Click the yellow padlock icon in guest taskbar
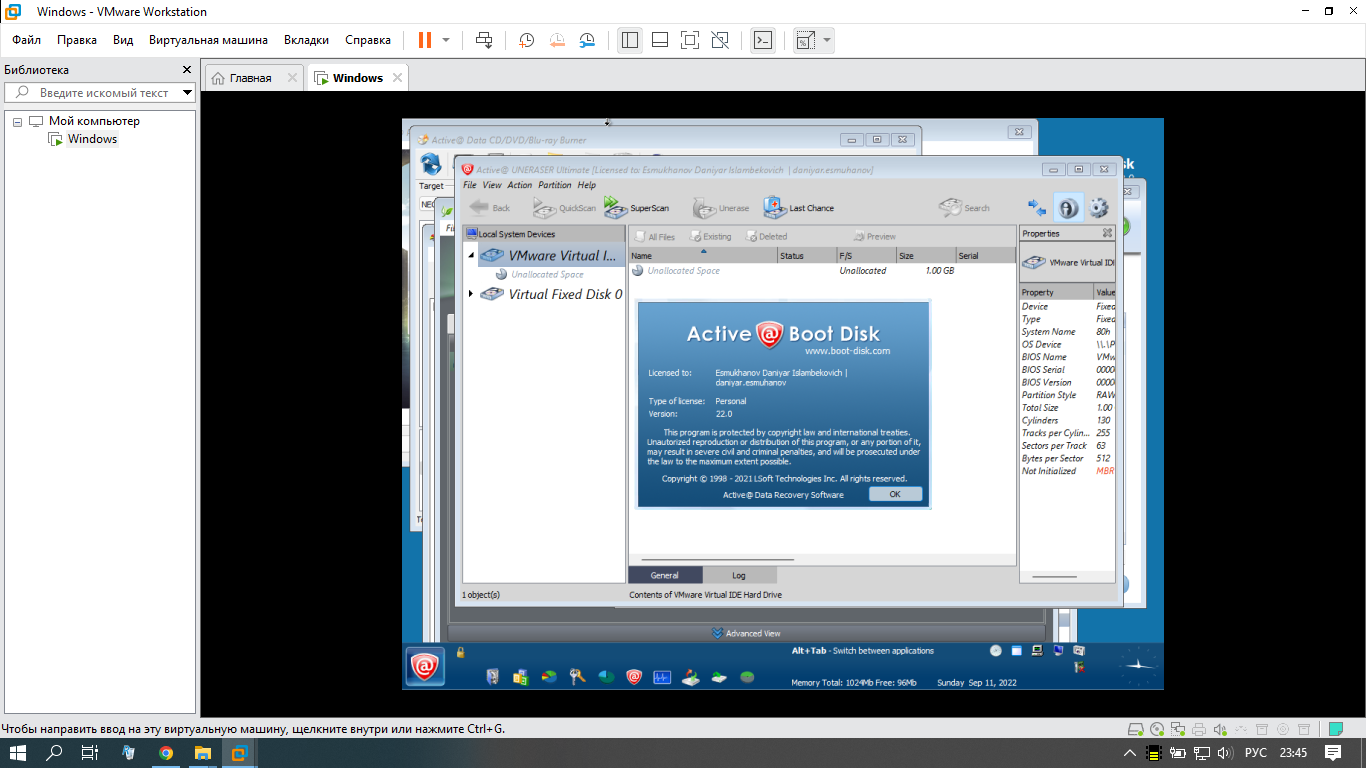 (461, 652)
